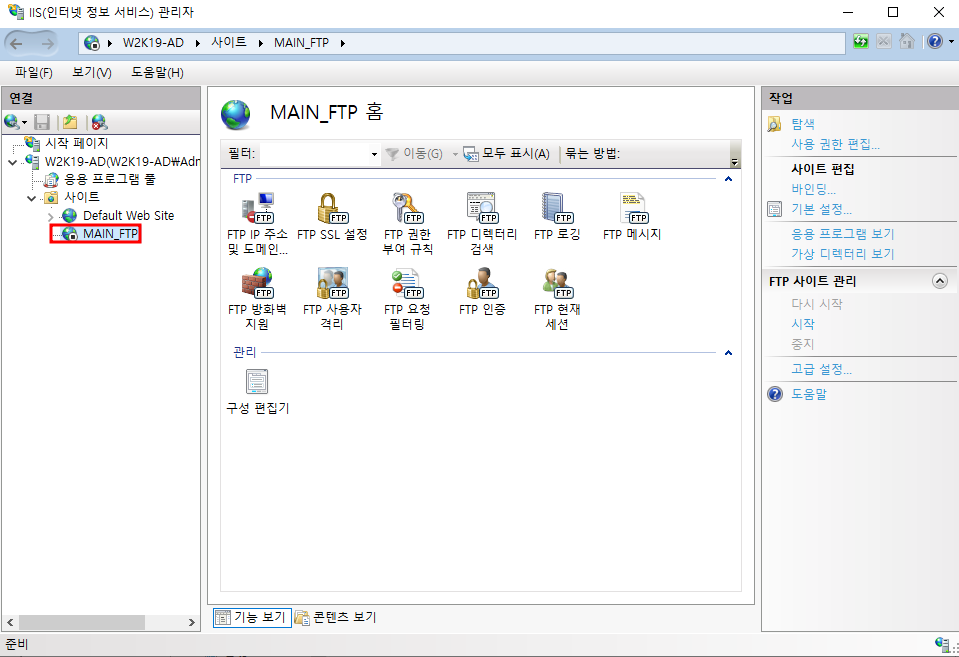Select 응용 프로그램 풀 in the tree
959x657 pixels.
point(109,179)
